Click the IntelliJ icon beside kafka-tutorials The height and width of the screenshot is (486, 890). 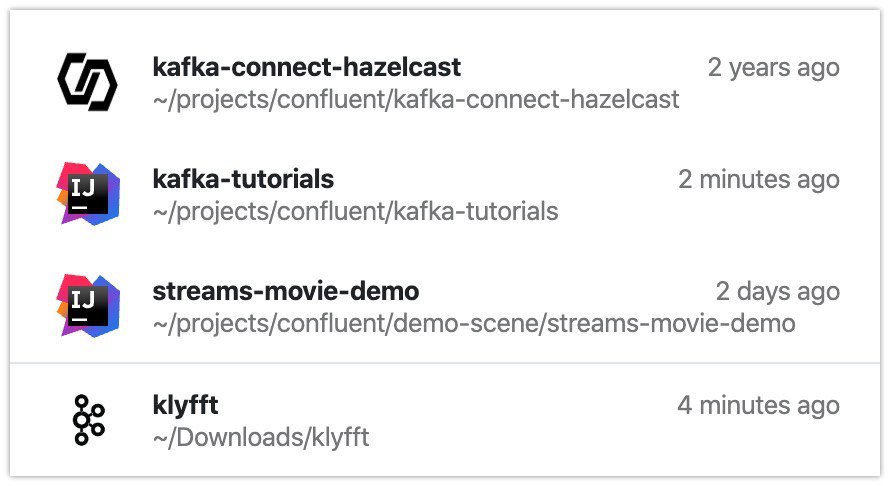[x=88, y=194]
